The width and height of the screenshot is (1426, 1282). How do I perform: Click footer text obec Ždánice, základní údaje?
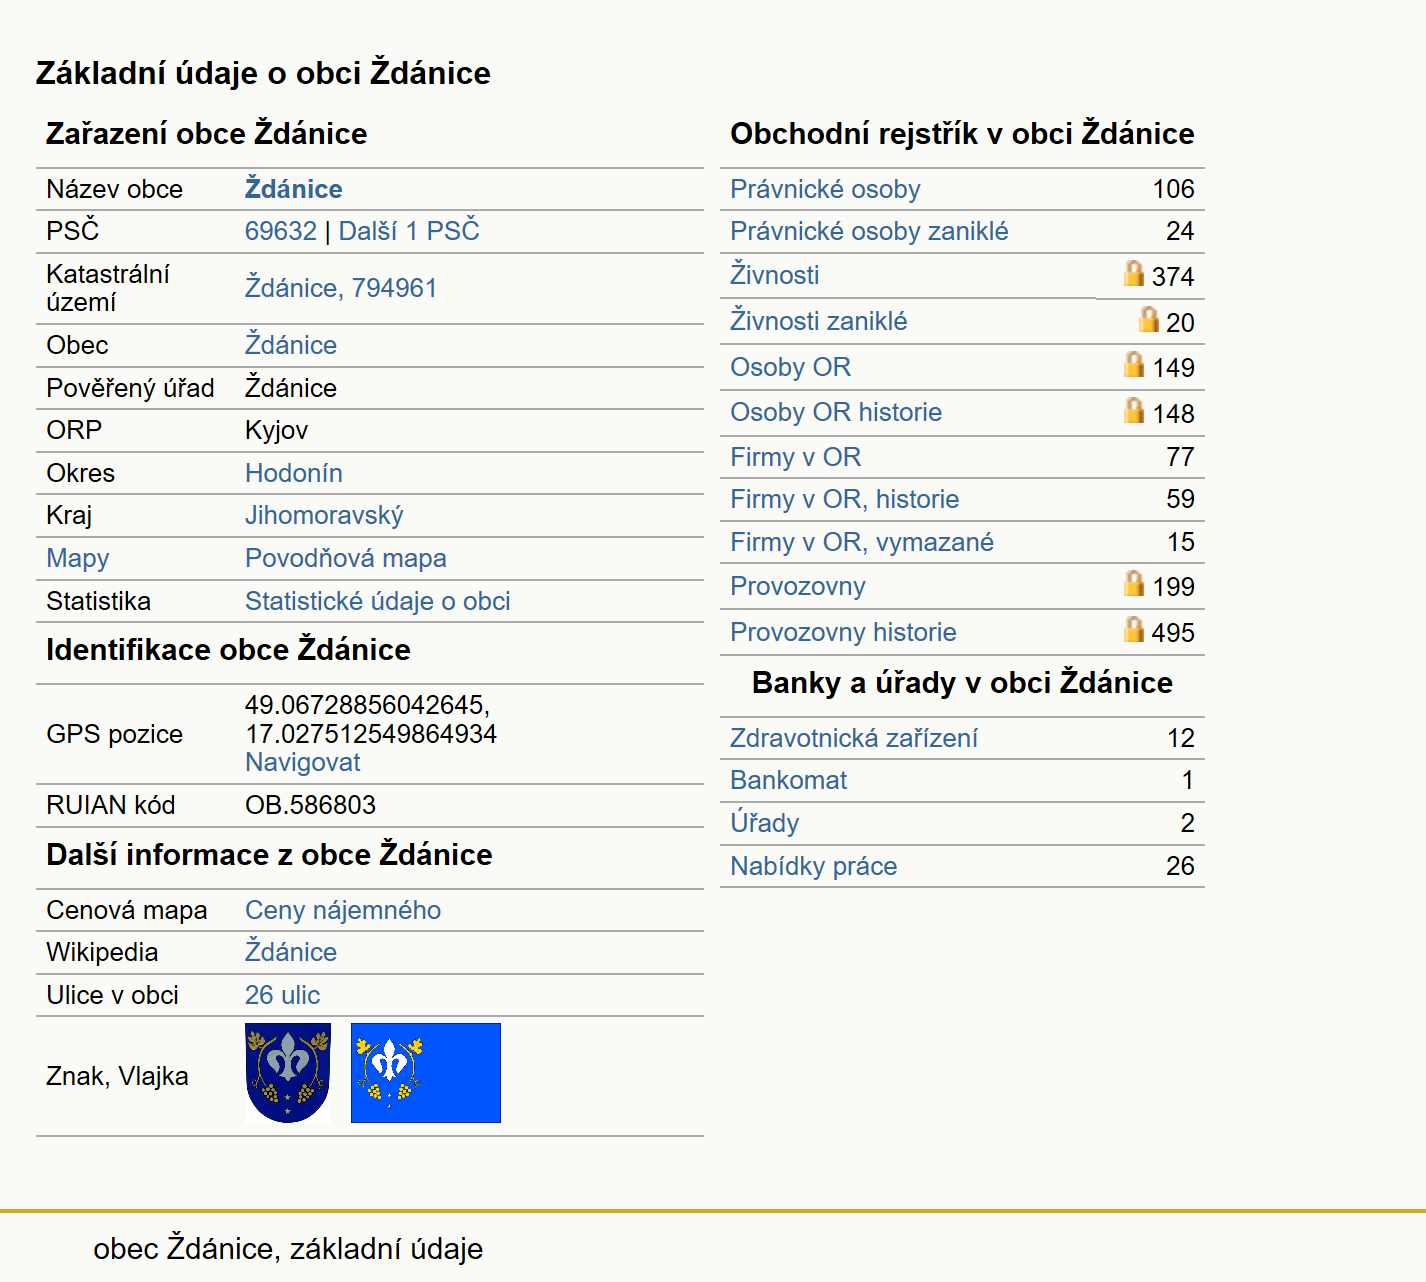(288, 1248)
